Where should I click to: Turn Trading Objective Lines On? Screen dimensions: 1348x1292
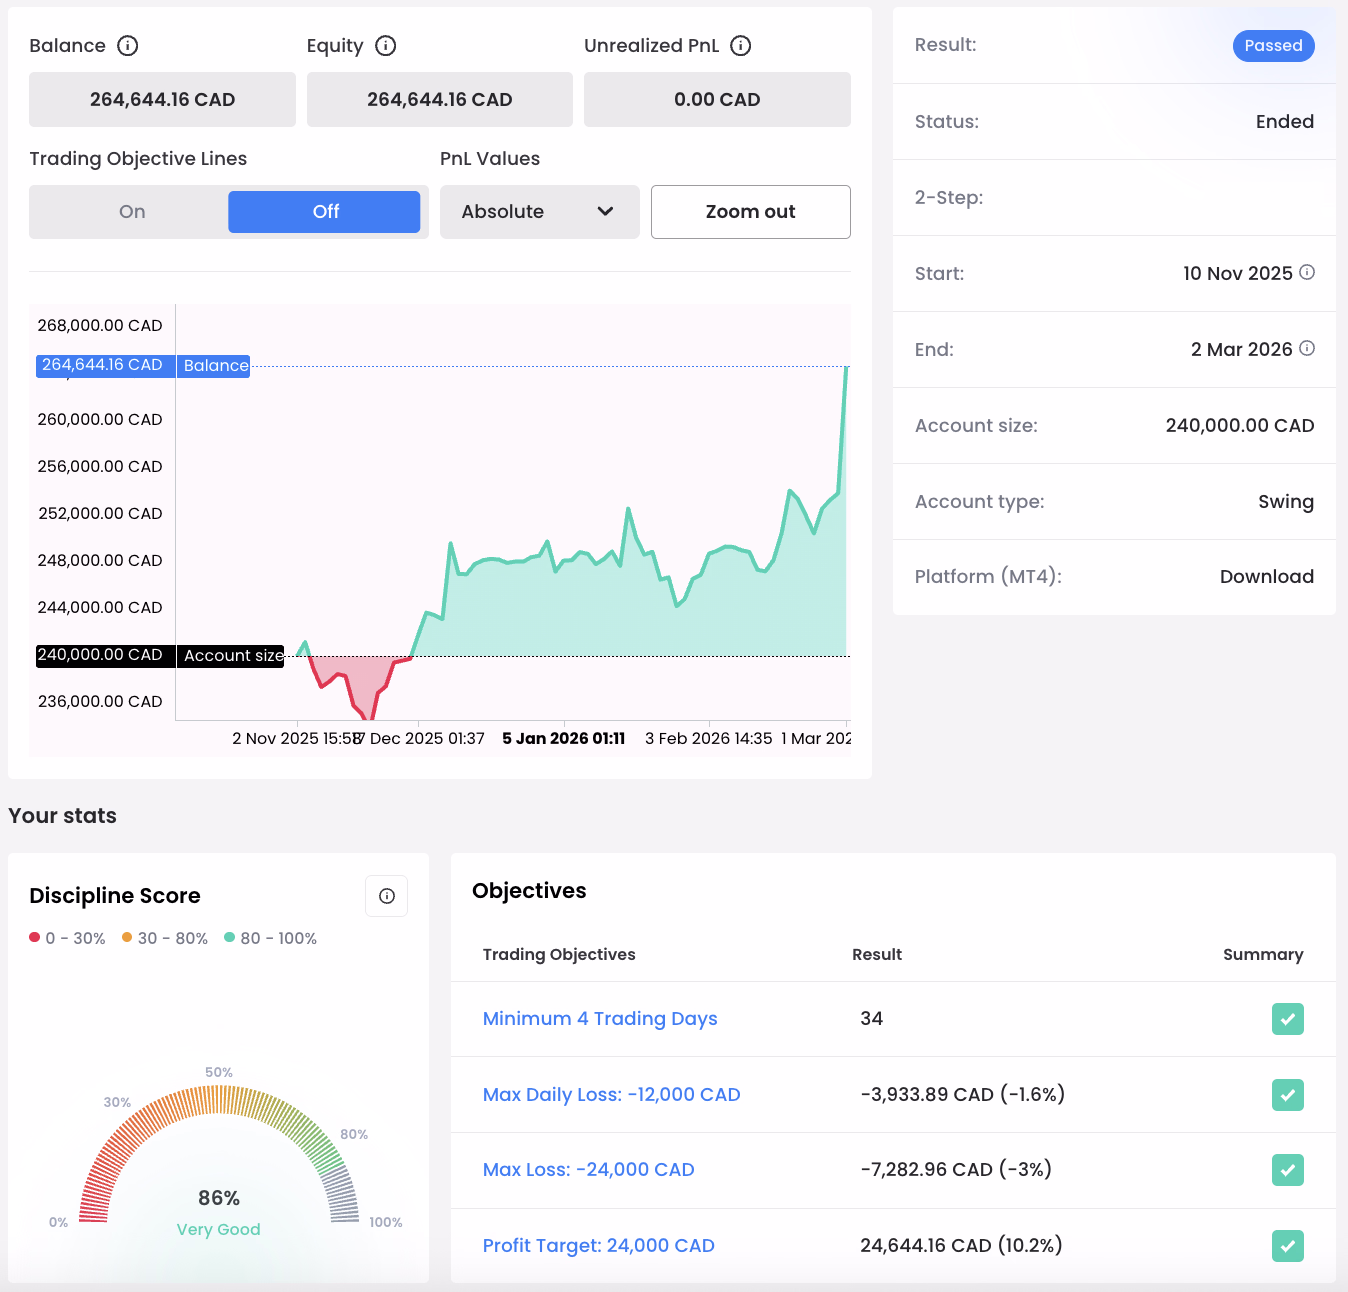pos(132,212)
